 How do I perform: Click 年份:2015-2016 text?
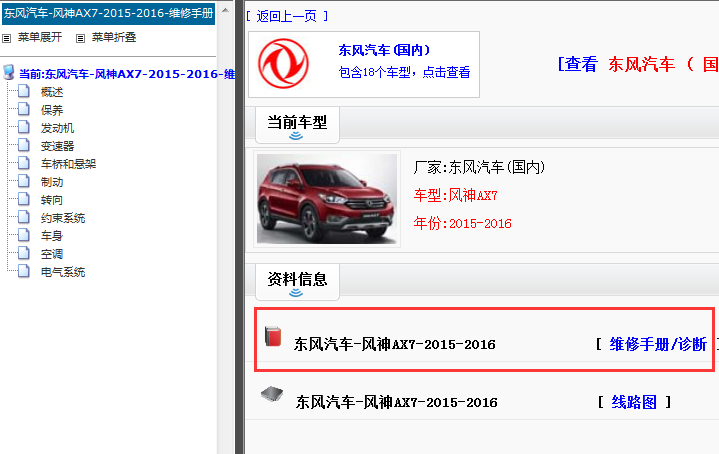462,223
